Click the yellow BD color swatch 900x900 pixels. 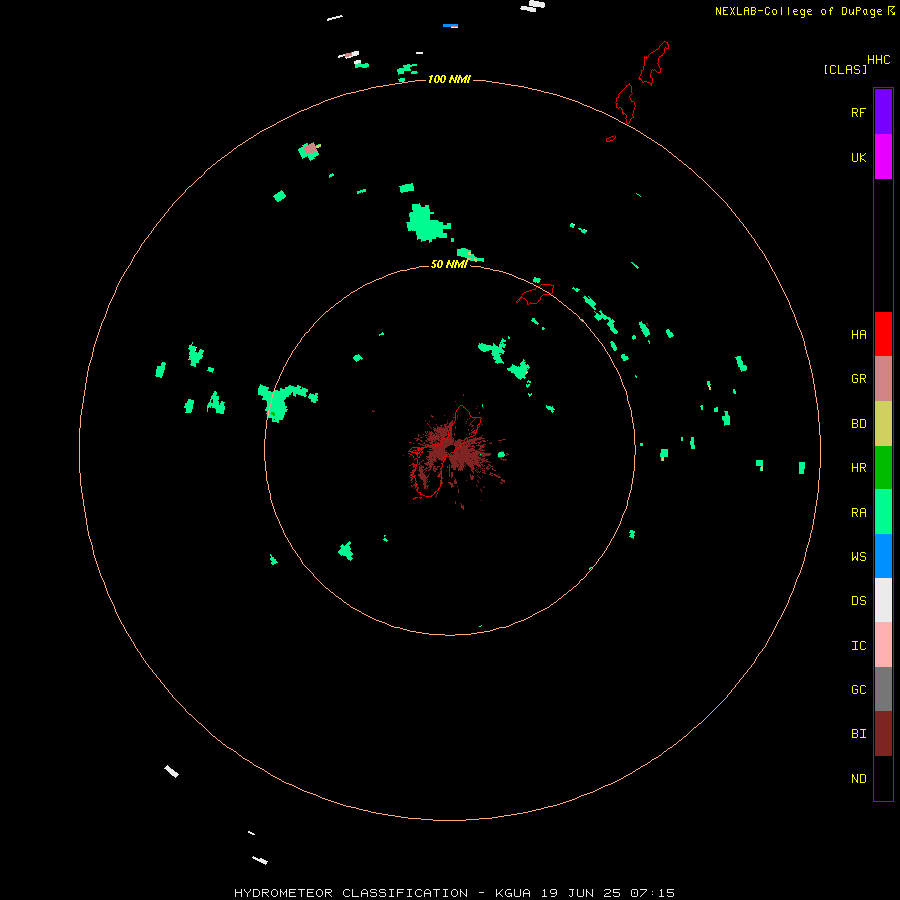[x=883, y=424]
